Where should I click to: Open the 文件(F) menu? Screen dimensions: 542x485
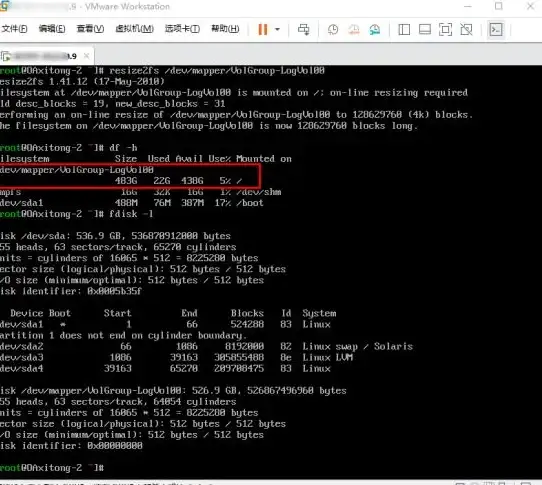coord(14,29)
